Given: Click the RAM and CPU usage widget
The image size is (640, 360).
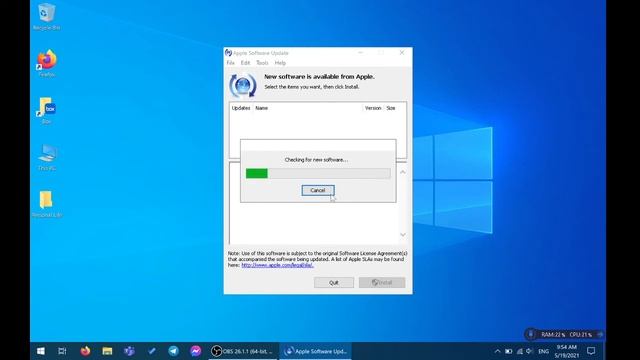Looking at the screenshot, I should 564,334.
